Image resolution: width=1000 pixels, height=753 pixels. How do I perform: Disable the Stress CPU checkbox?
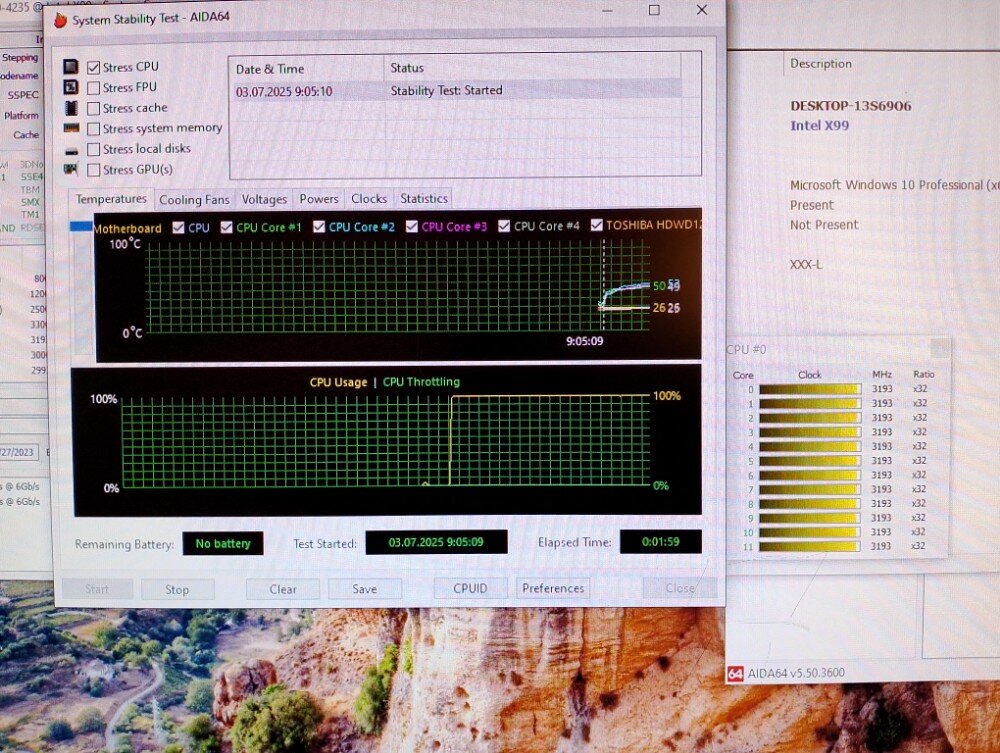click(x=94, y=68)
